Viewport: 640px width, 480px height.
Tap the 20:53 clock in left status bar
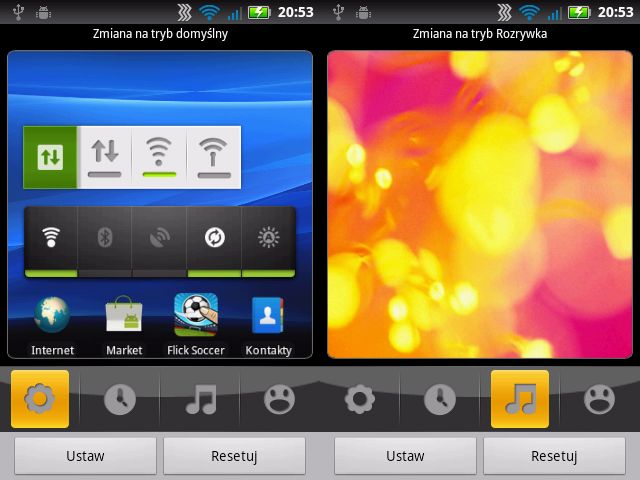click(296, 12)
